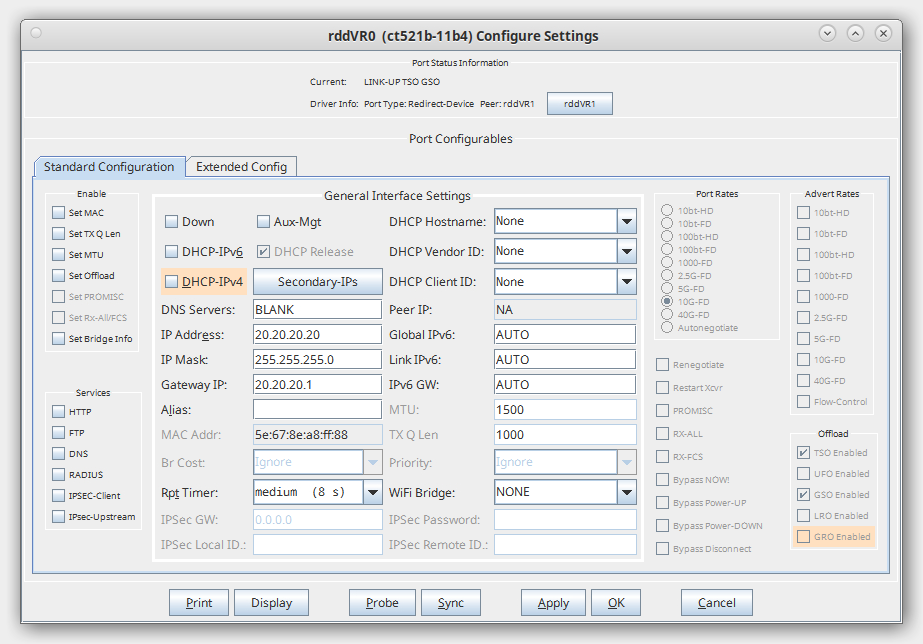Click the window menu icon in title bar
Viewport: 923px width, 644px height.
(x=37, y=33)
